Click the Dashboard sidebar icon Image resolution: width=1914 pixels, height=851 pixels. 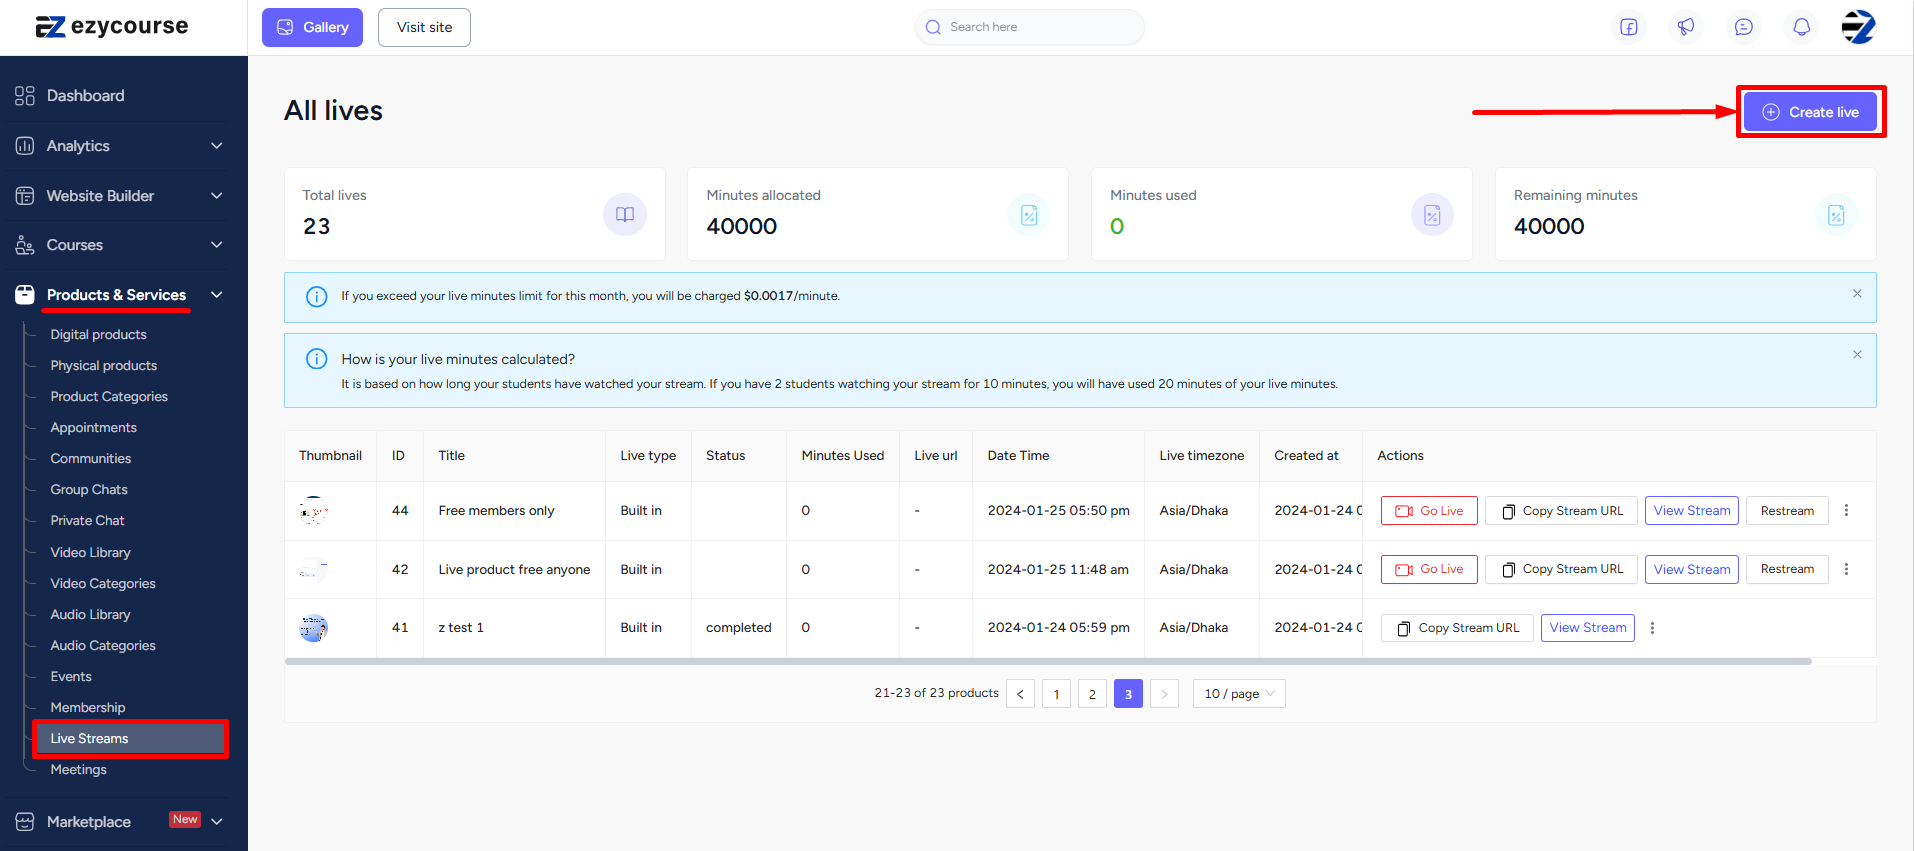[x=25, y=96]
